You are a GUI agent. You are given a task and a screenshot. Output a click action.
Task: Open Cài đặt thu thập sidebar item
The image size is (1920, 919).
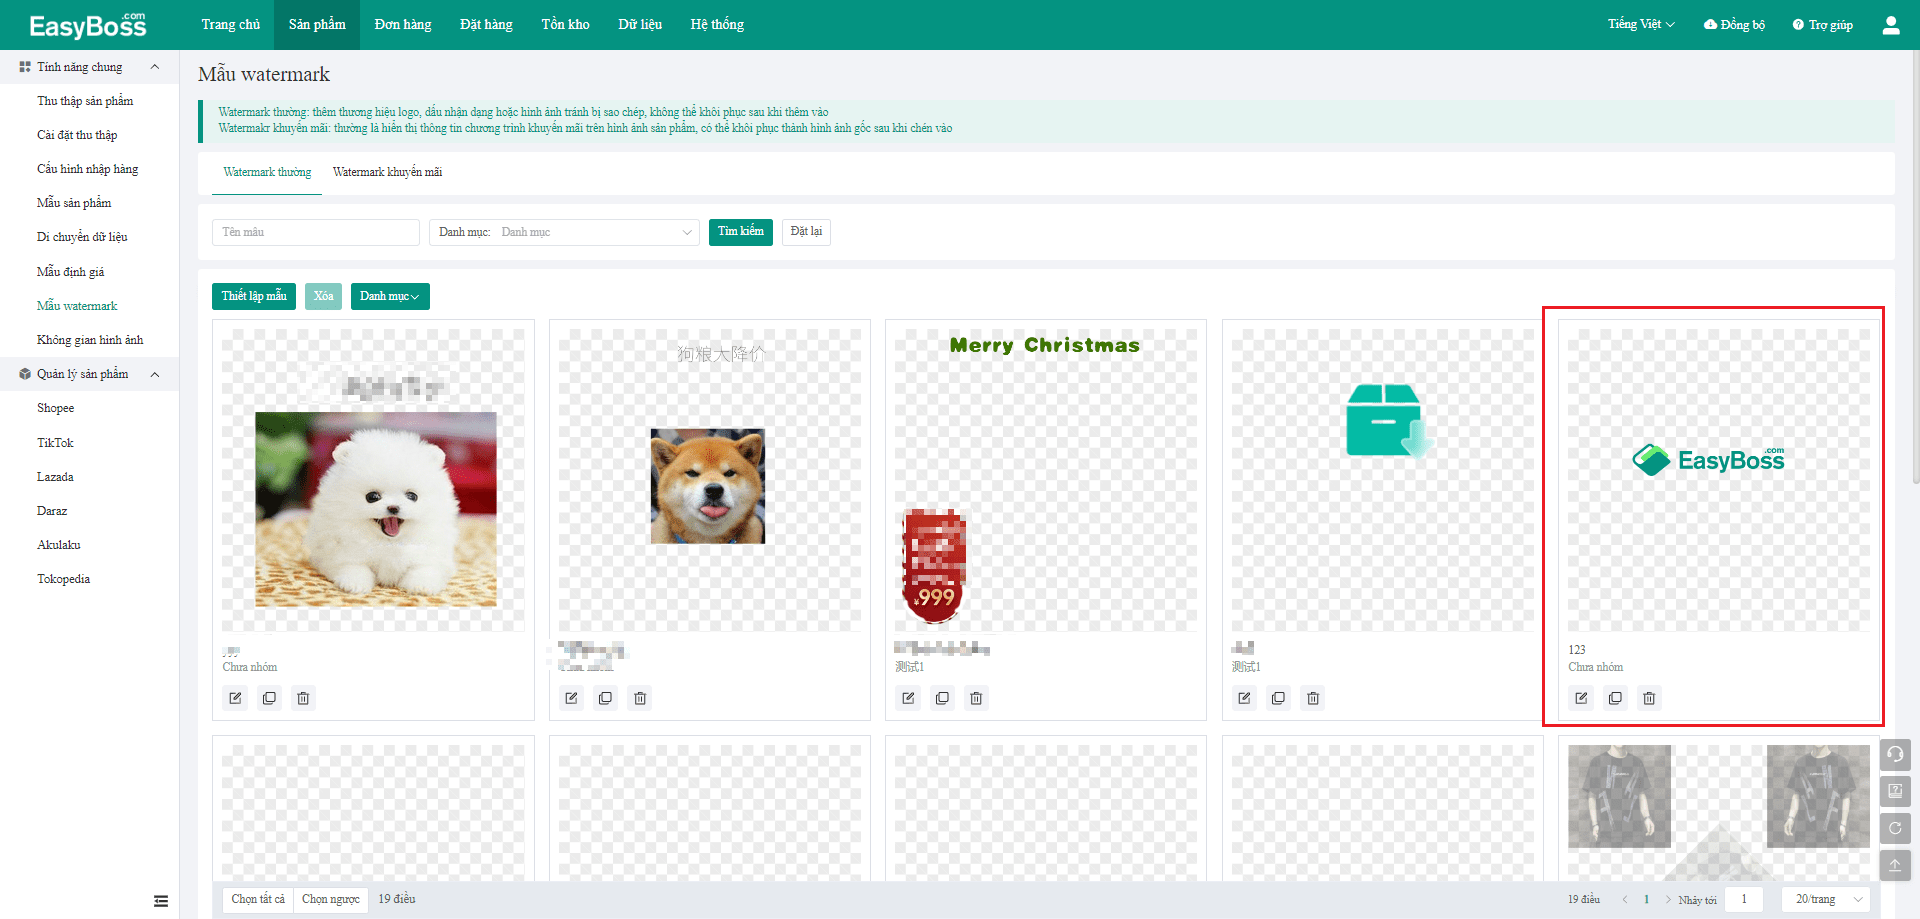click(x=77, y=135)
